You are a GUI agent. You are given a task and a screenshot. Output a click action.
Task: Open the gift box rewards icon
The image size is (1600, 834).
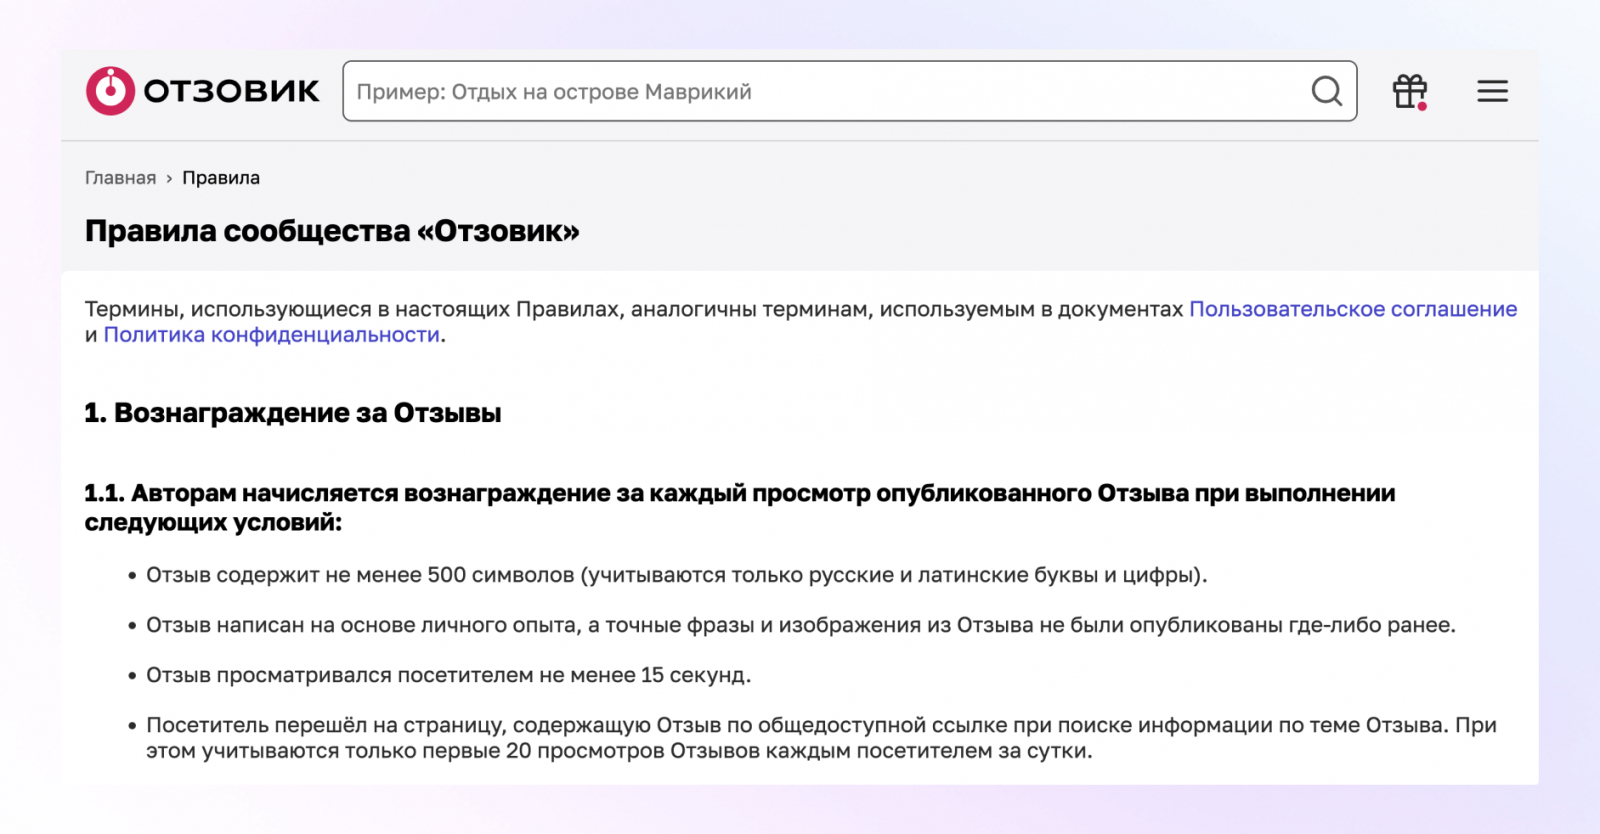[x=1409, y=91]
